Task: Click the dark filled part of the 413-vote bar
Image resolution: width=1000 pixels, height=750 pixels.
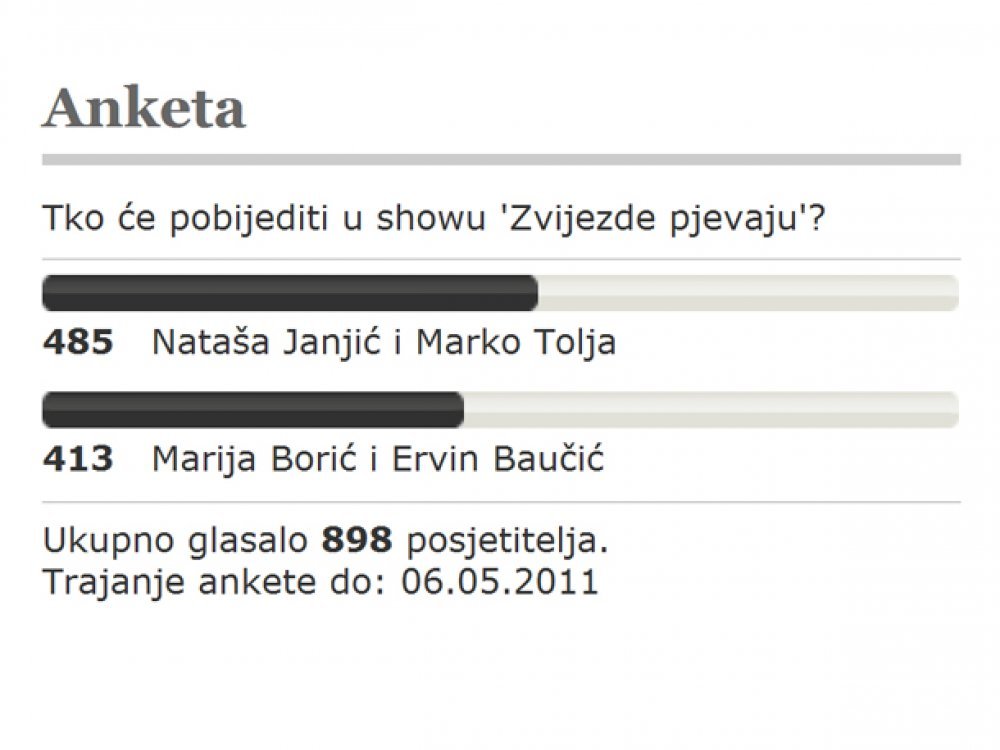Action: 253,409
